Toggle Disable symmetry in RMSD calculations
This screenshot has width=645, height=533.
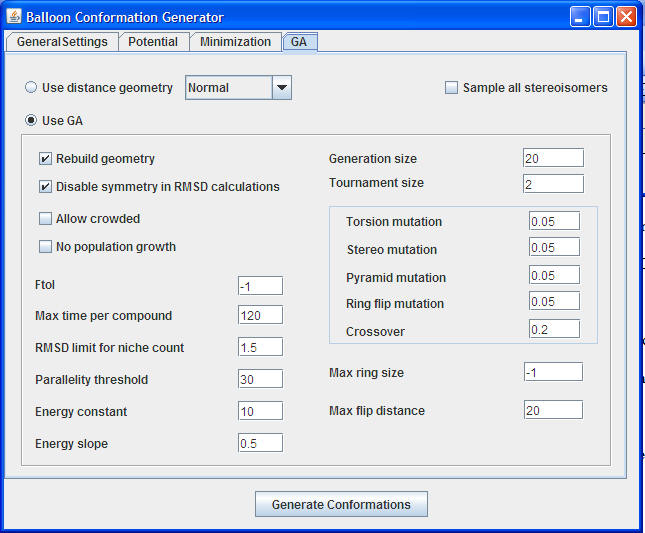click(46, 187)
